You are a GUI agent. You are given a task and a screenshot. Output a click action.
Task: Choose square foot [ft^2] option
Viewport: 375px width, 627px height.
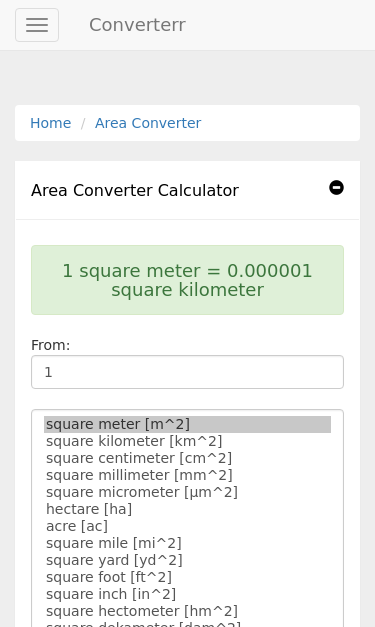coord(188,577)
